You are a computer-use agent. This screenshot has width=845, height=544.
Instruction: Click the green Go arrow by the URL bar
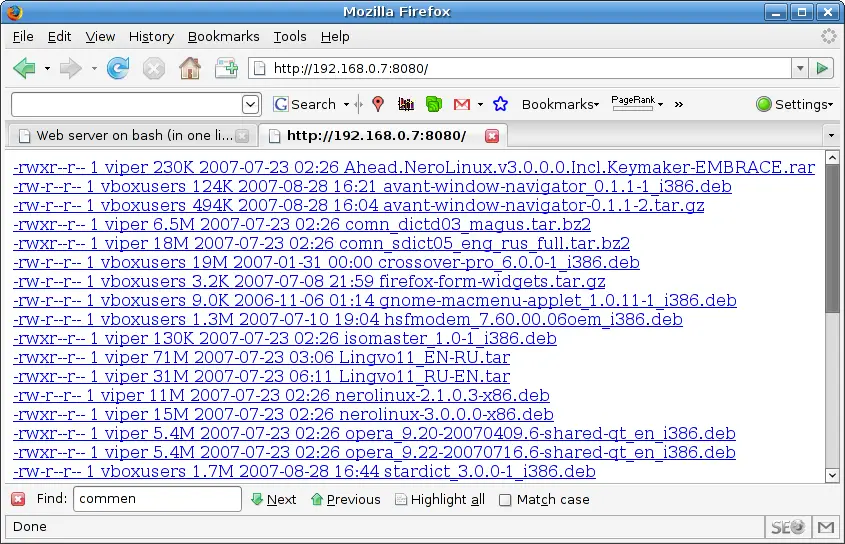(x=822, y=68)
